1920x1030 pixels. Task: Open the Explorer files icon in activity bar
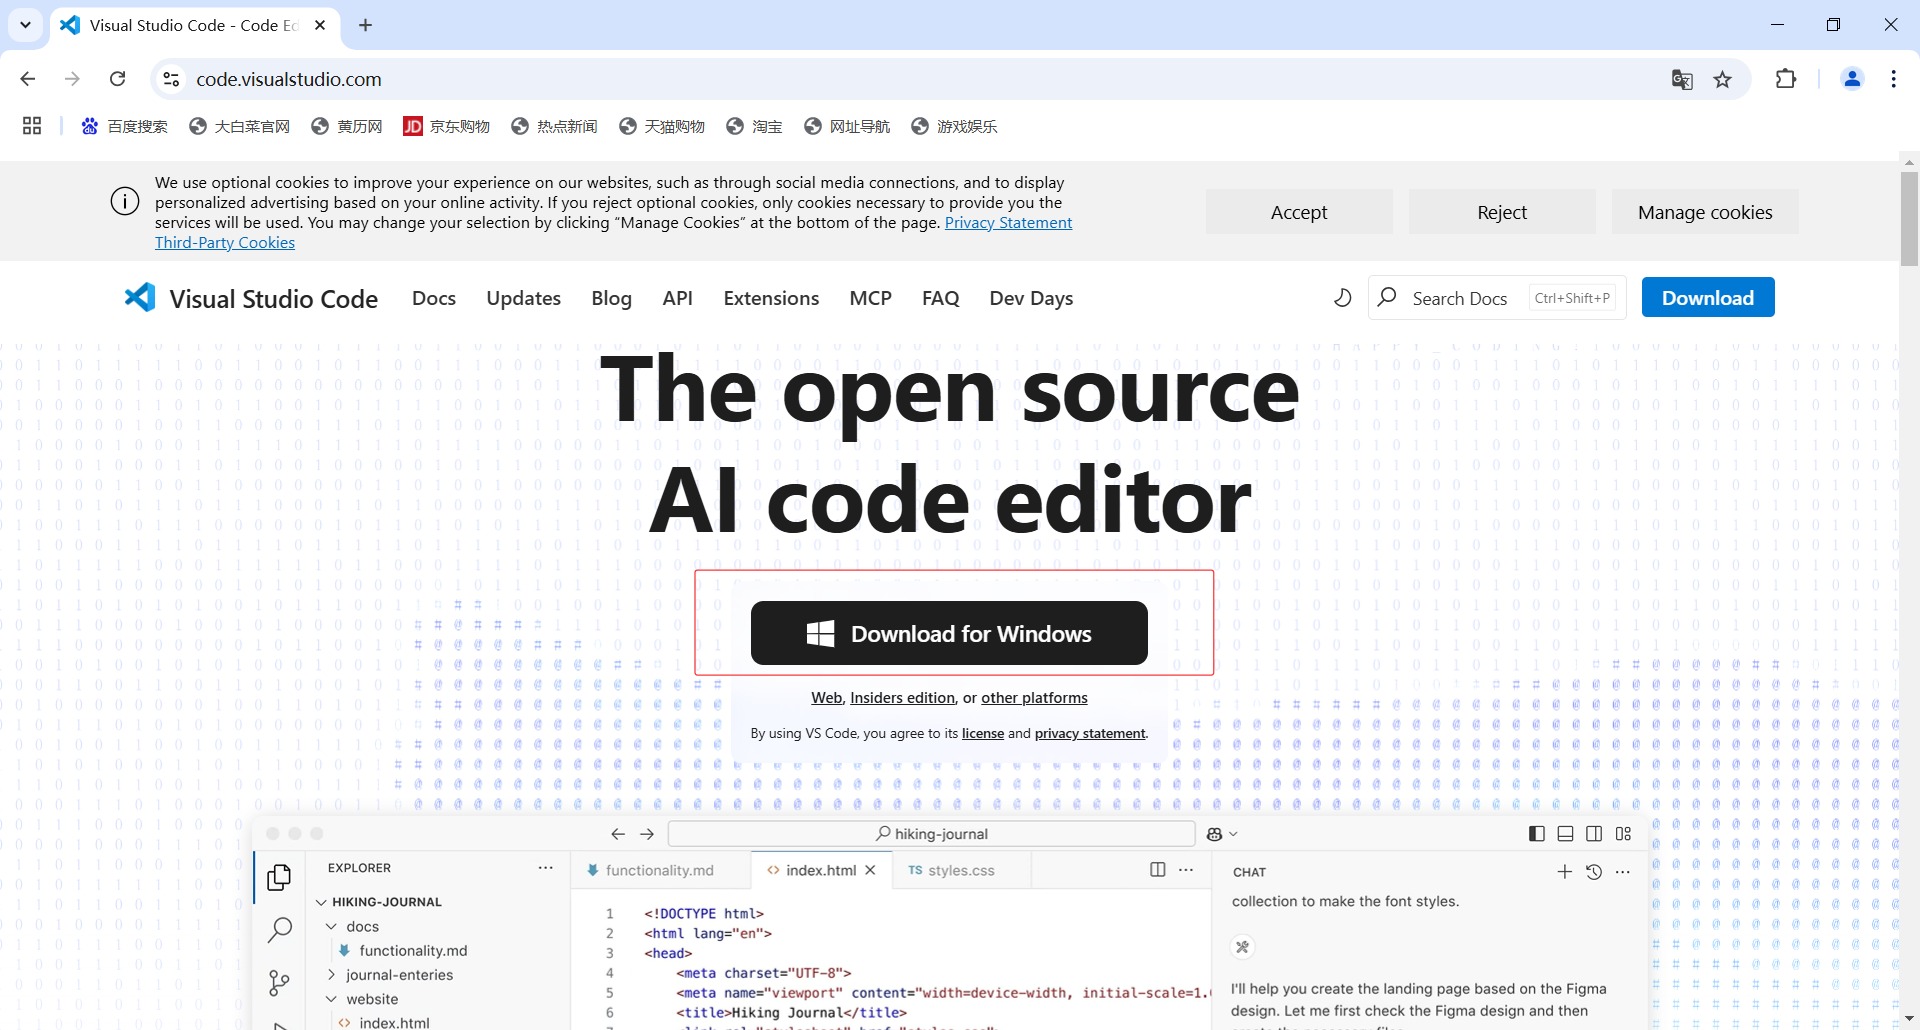(279, 877)
